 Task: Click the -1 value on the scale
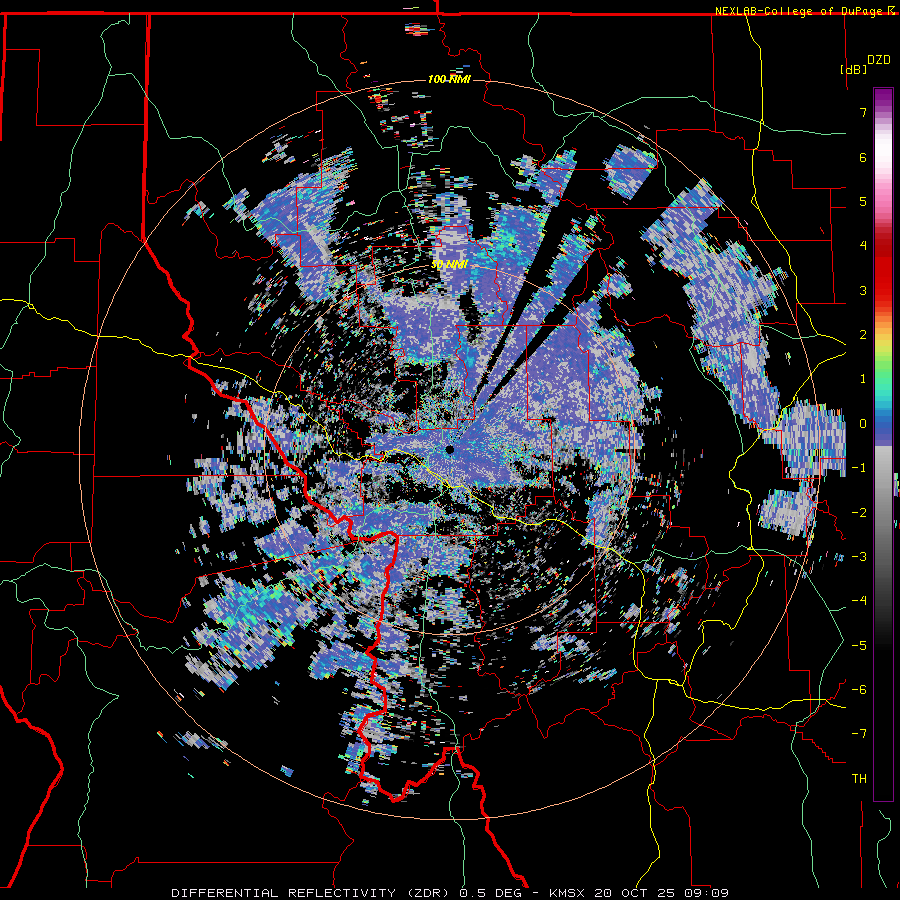(859, 468)
